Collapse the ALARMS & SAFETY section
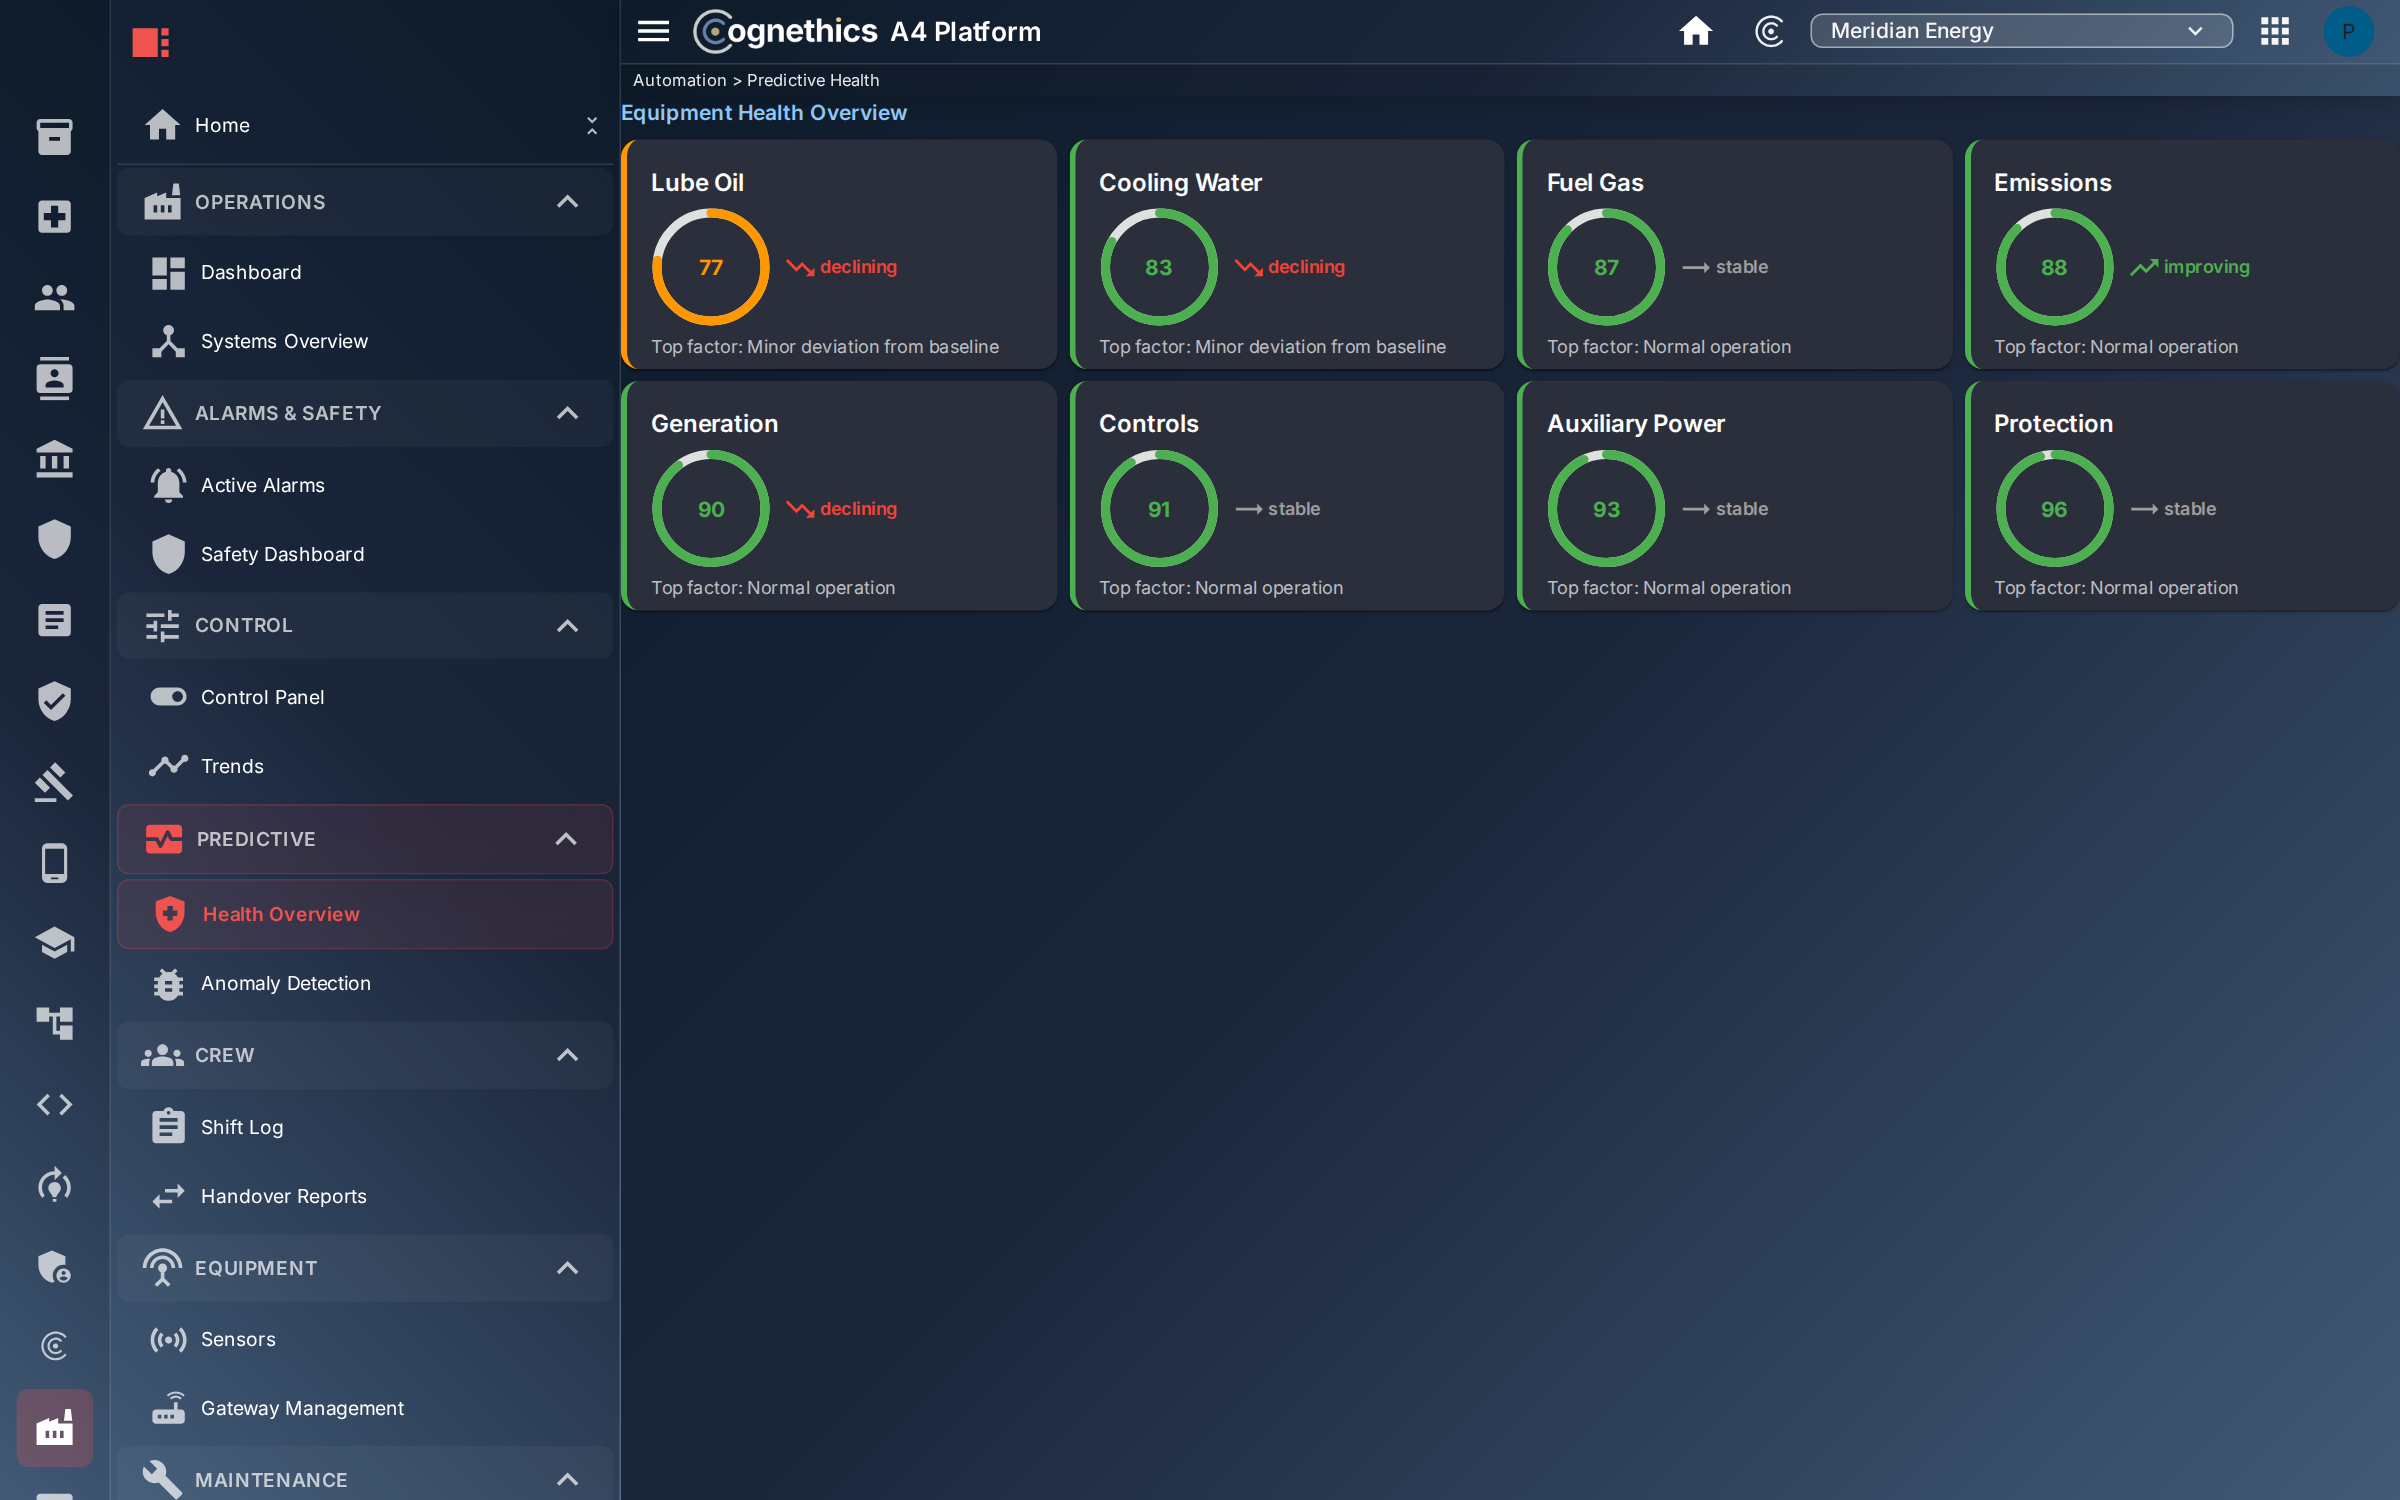2400x1500 pixels. pos(567,413)
